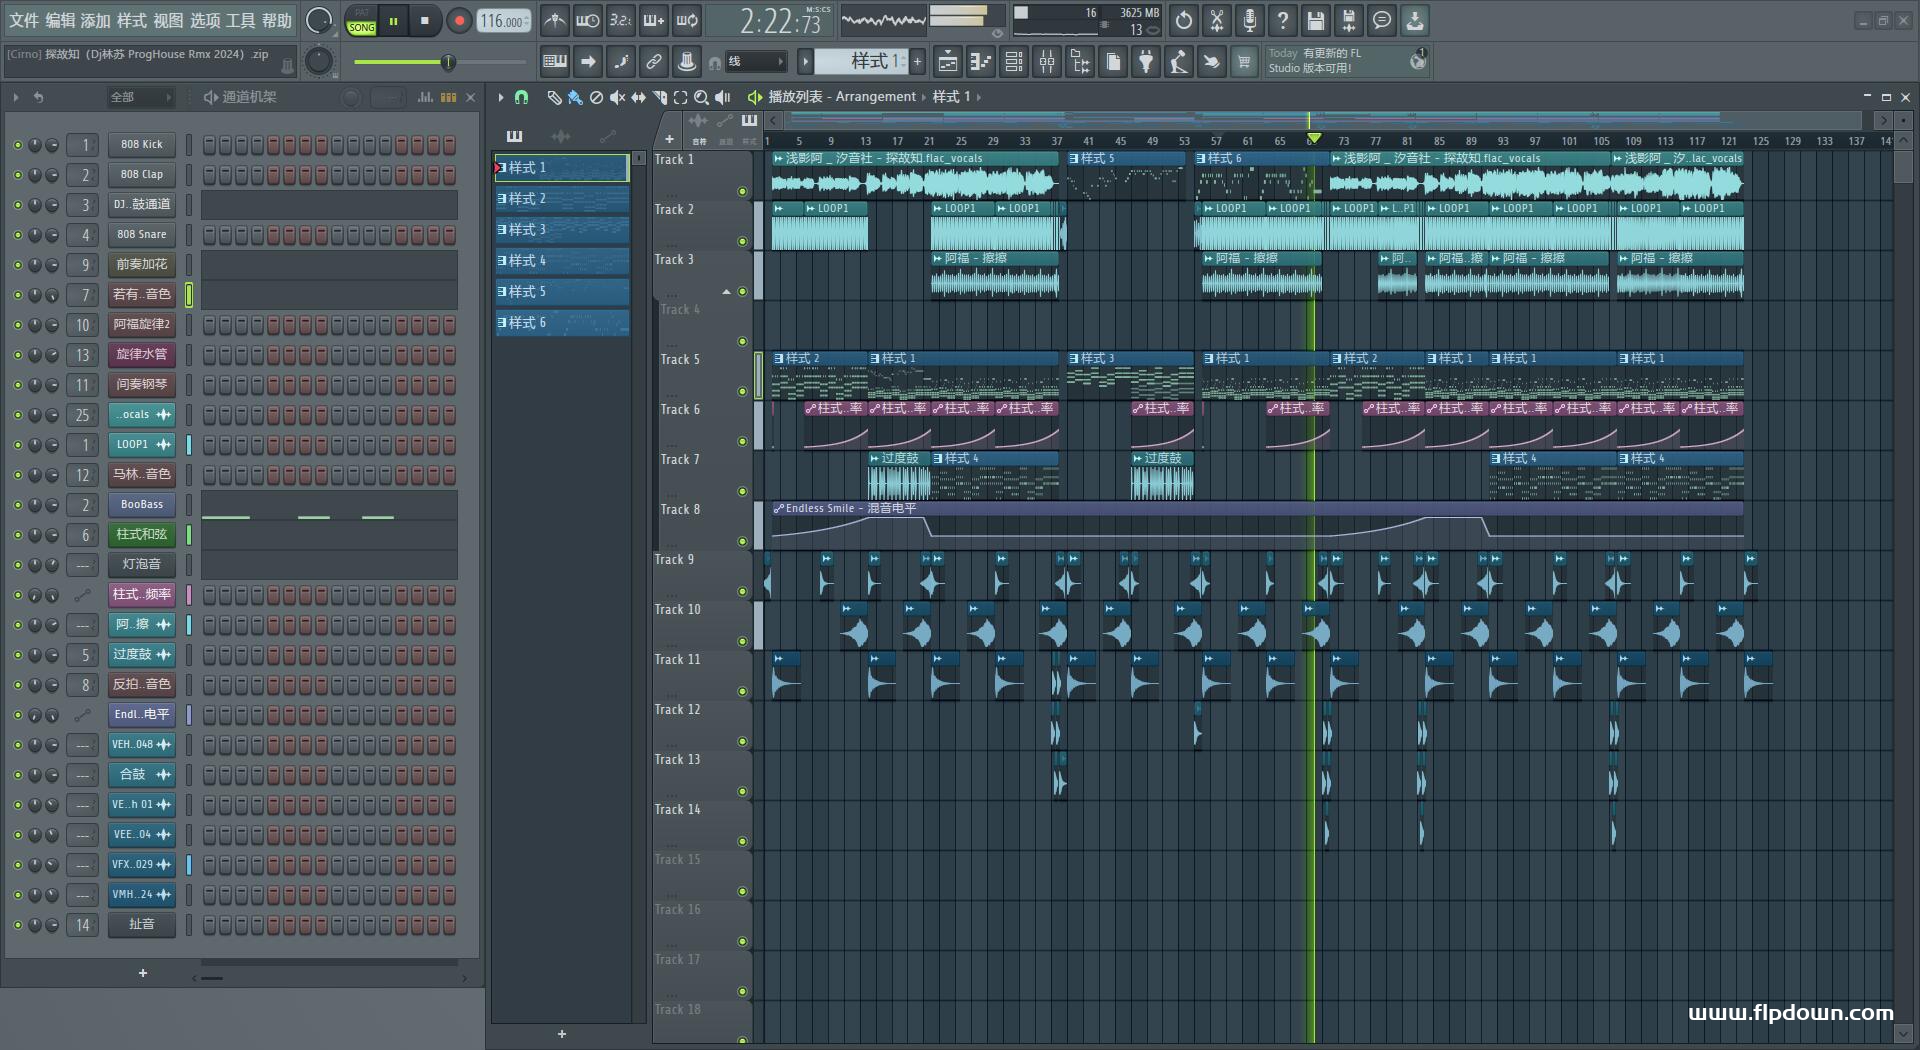
Task: Mute the 808 Kick channel
Action: pos(18,145)
